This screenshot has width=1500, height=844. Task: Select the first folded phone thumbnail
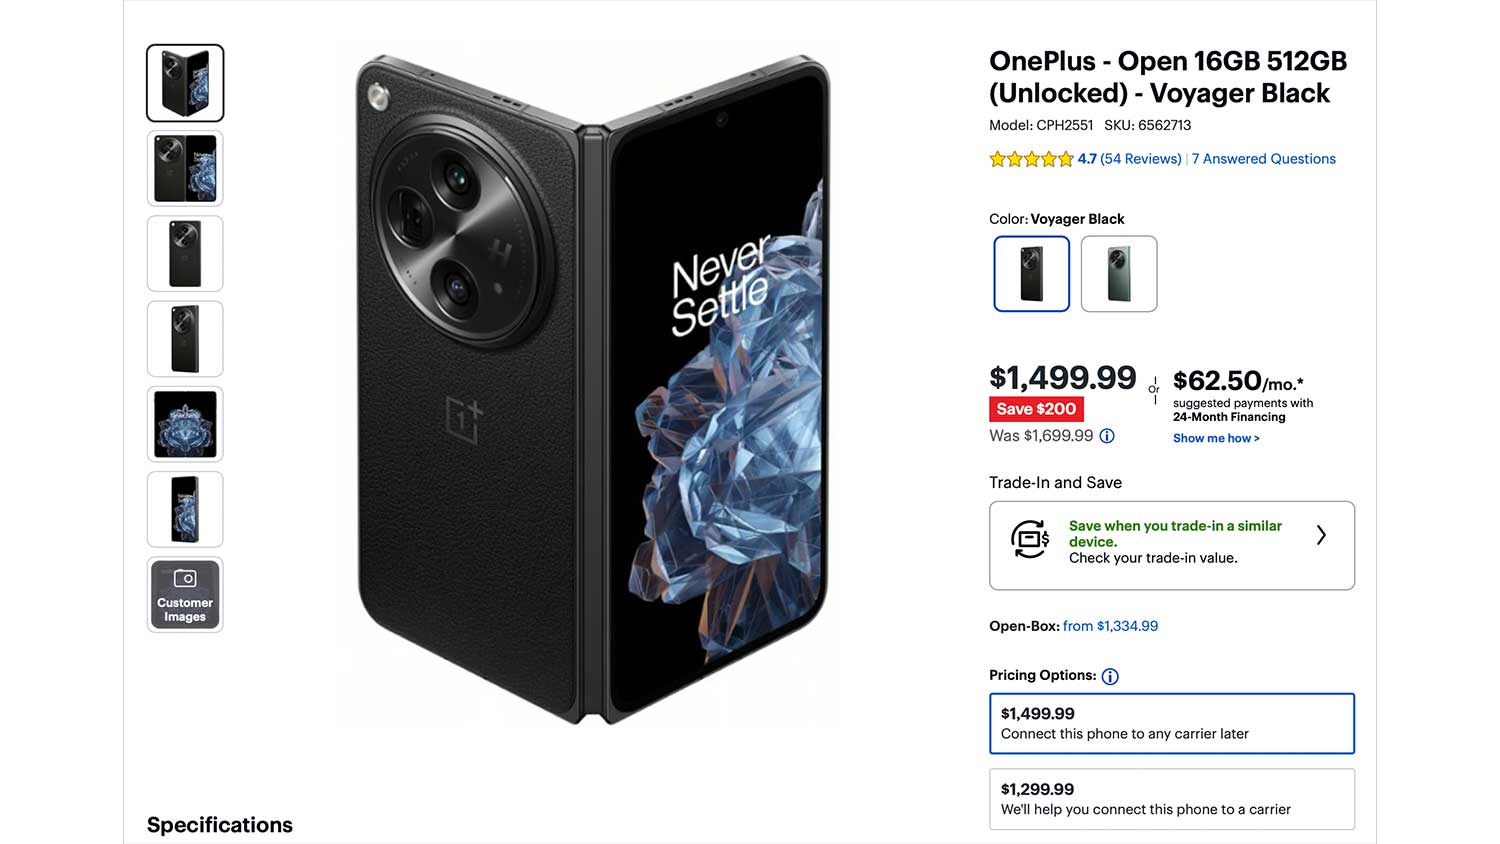tap(185, 83)
